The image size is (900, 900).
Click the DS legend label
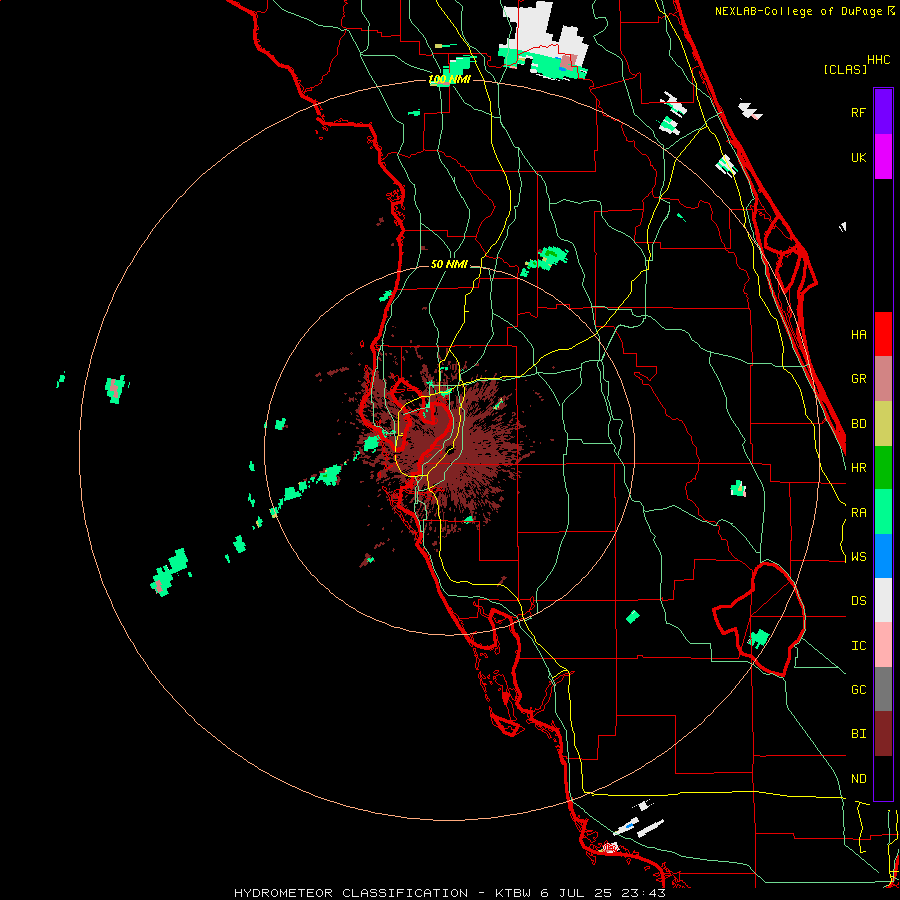(859, 601)
